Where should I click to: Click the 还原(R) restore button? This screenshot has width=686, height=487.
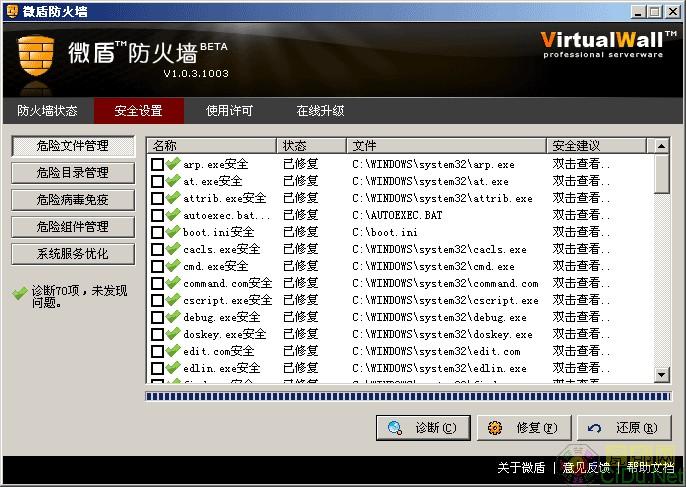(624, 427)
